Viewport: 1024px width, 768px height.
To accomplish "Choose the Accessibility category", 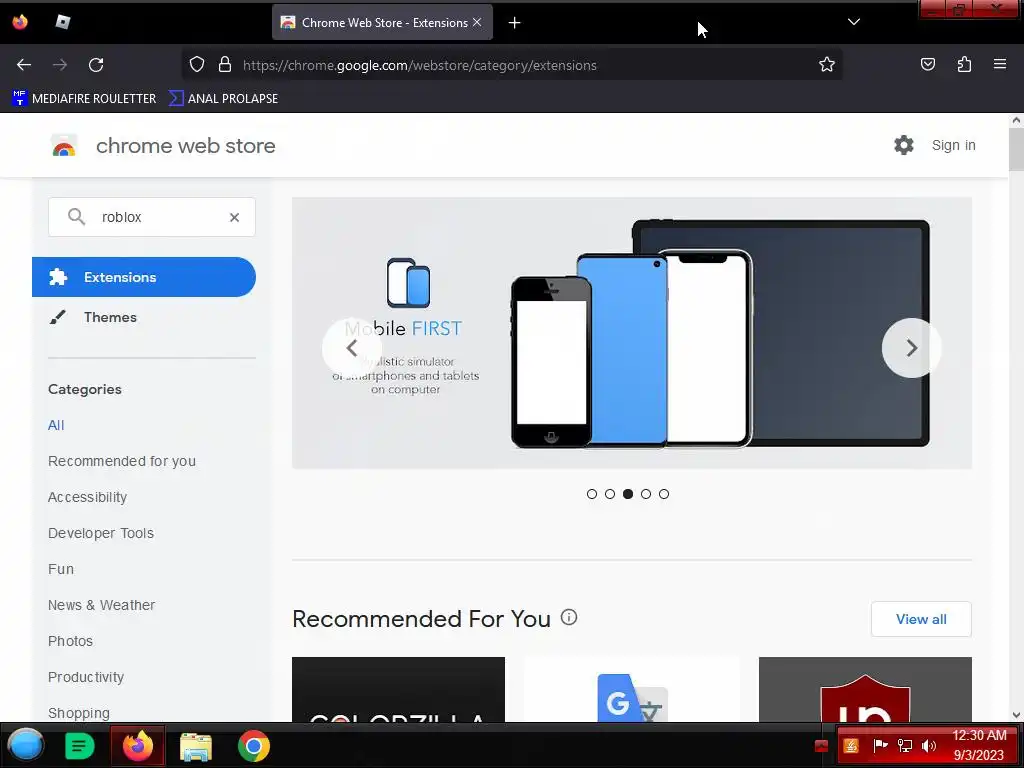I will pyautogui.click(x=88, y=497).
